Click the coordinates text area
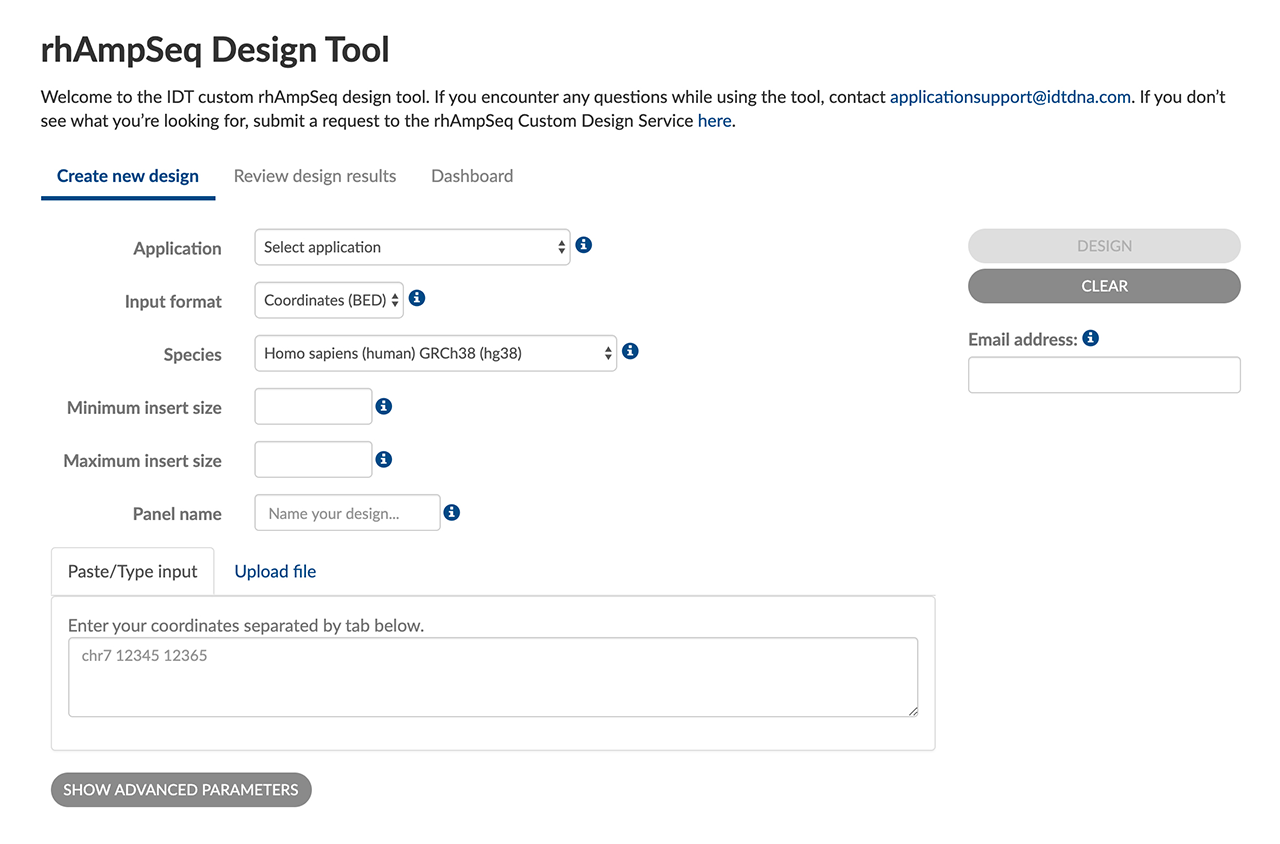The height and width of the screenshot is (844, 1280). pyautogui.click(x=493, y=677)
